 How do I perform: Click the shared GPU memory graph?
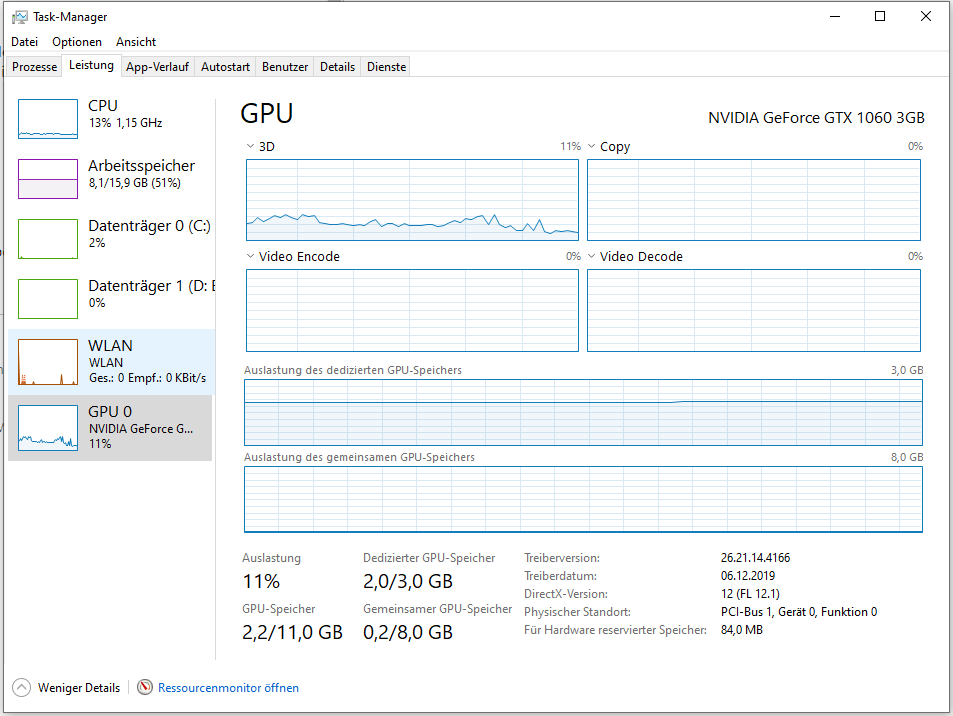[x=583, y=500]
